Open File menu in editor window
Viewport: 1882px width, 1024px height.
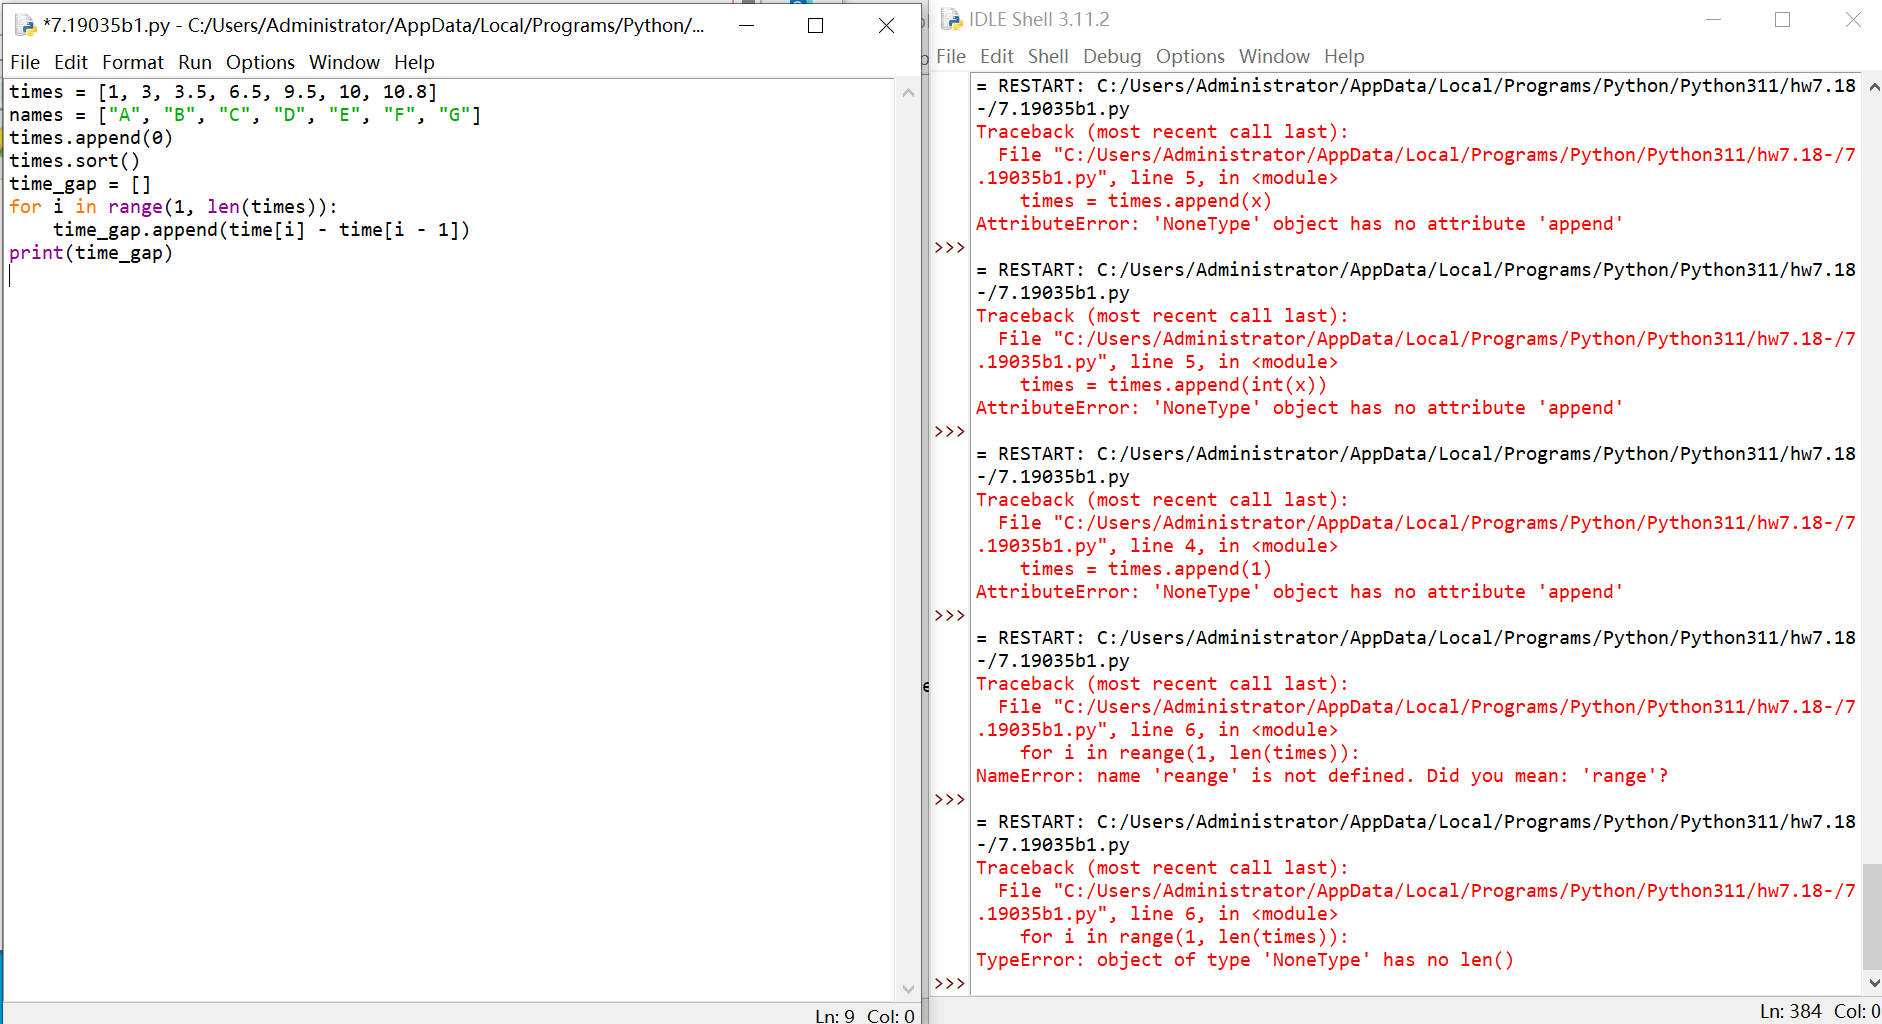pos(25,62)
